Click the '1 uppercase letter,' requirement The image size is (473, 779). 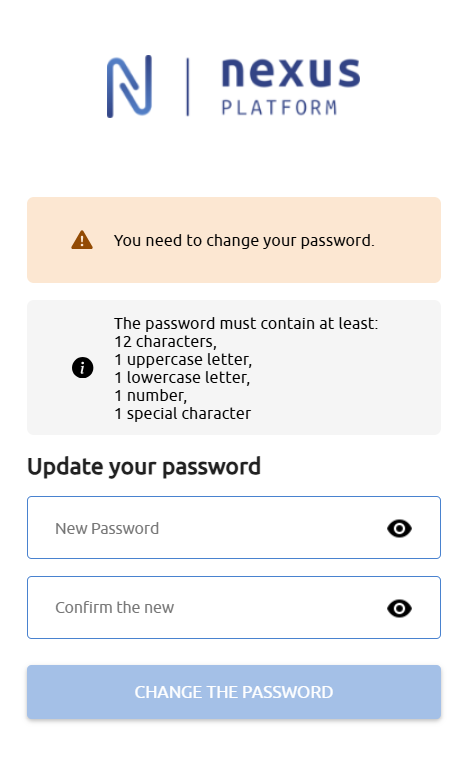coord(183,359)
